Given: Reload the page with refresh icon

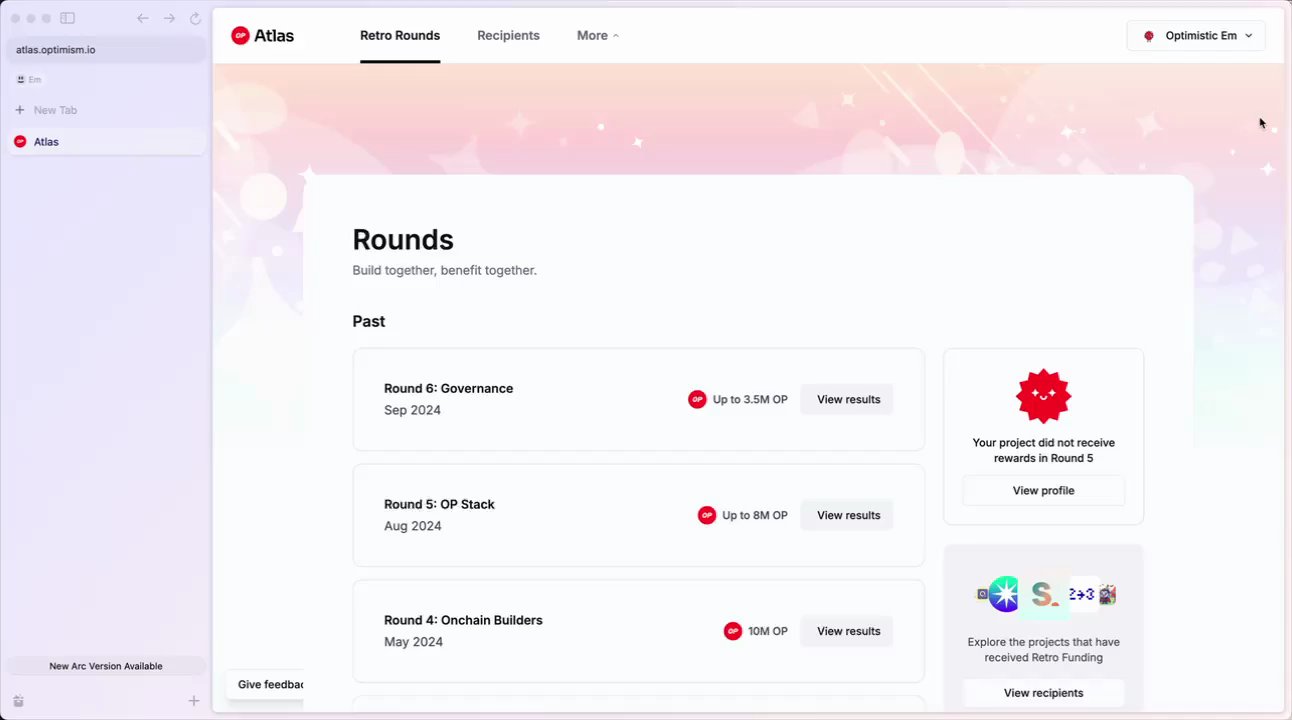Looking at the screenshot, I should (x=195, y=18).
